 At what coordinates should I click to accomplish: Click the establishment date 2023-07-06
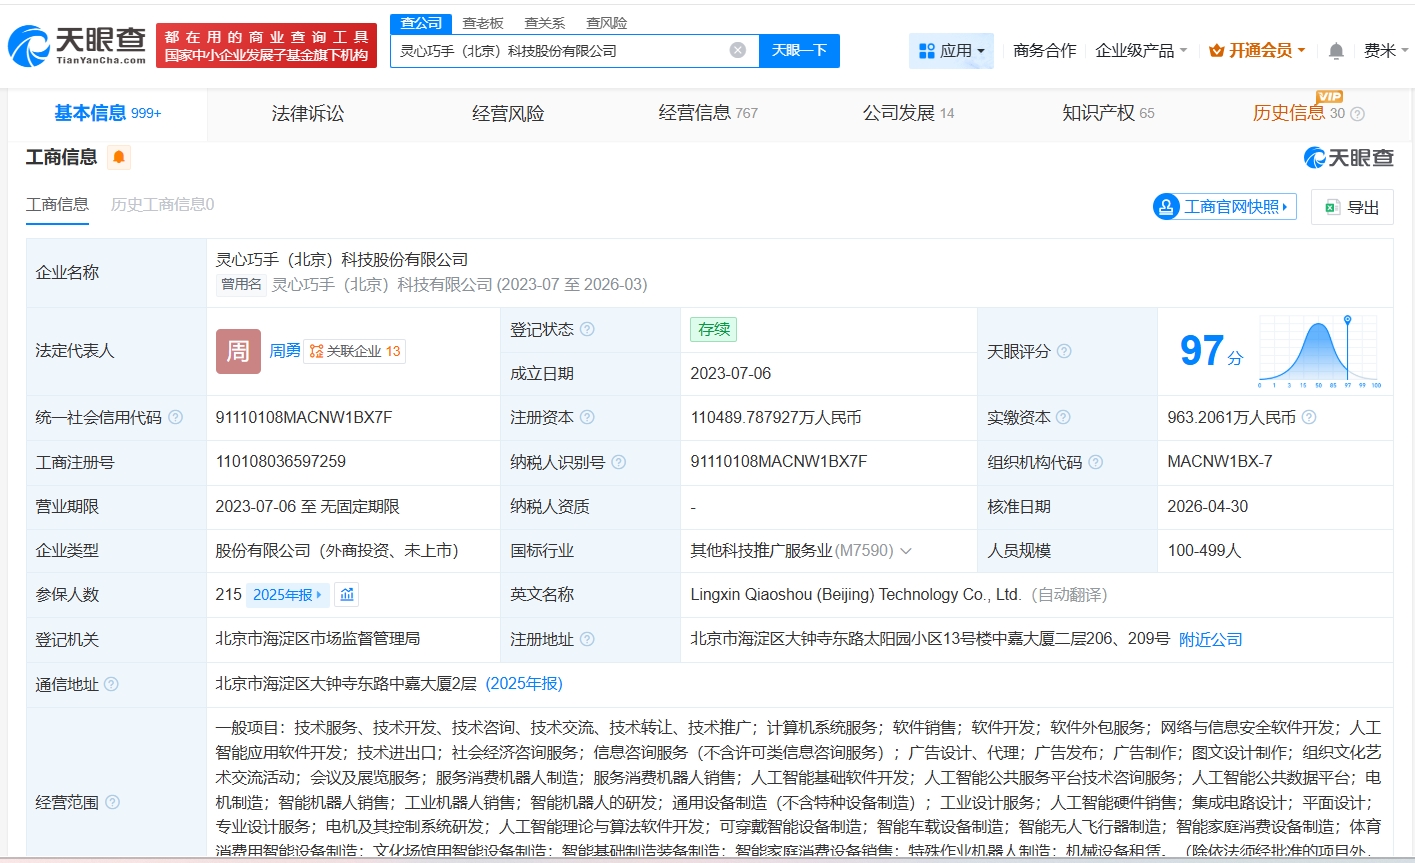coord(731,373)
